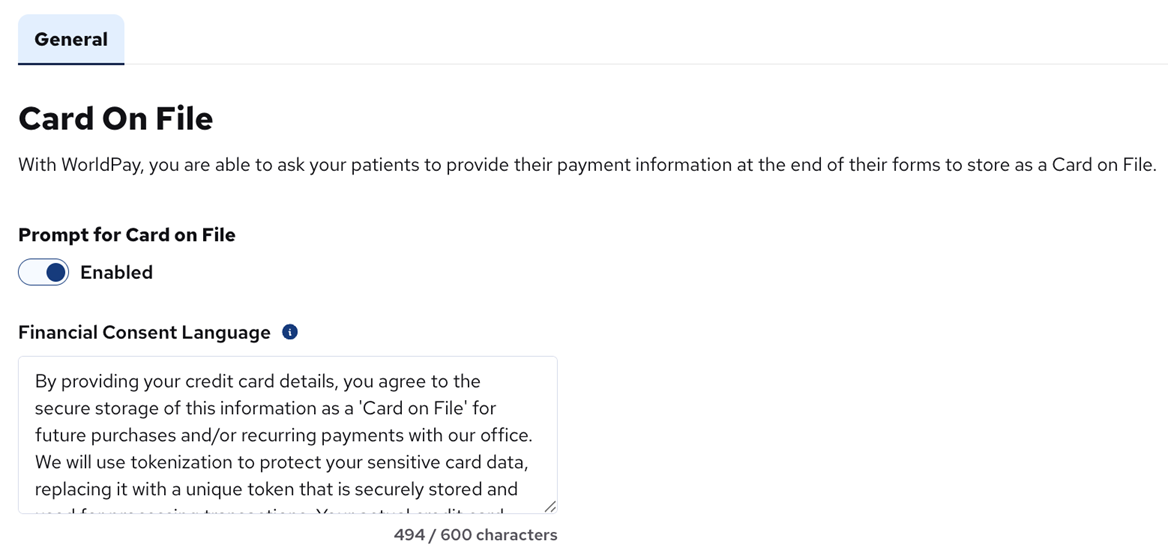Click the blue underline beneath General tab

click(71, 64)
